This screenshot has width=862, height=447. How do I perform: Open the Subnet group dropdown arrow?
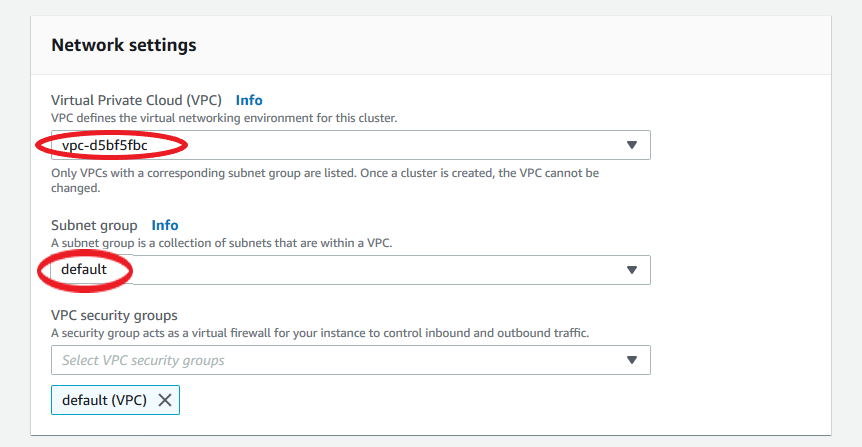point(631,270)
